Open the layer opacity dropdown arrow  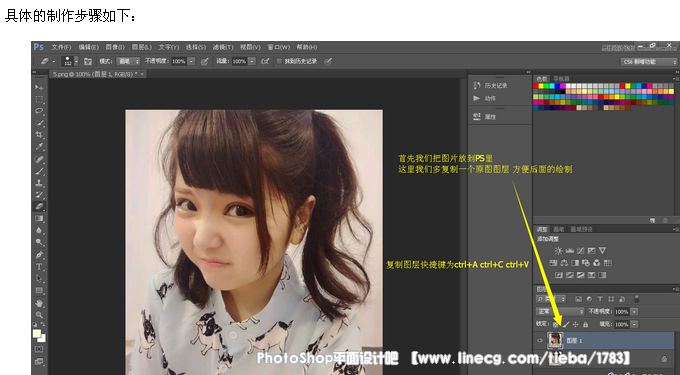[634, 312]
